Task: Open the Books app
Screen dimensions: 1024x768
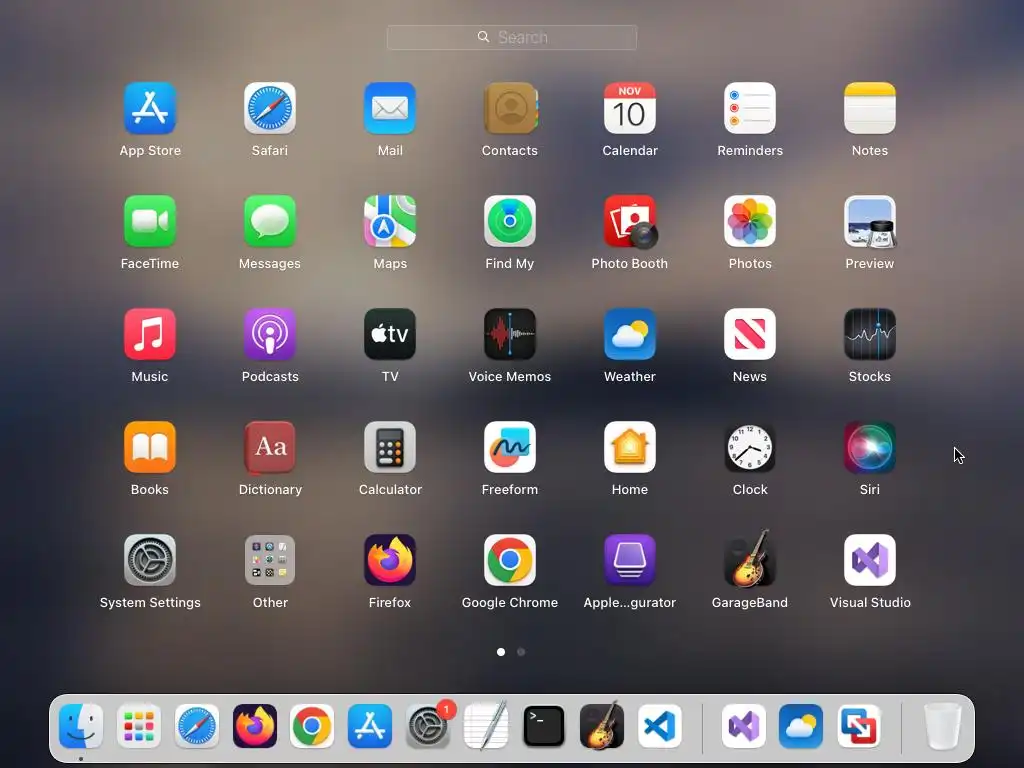Action: click(x=150, y=447)
